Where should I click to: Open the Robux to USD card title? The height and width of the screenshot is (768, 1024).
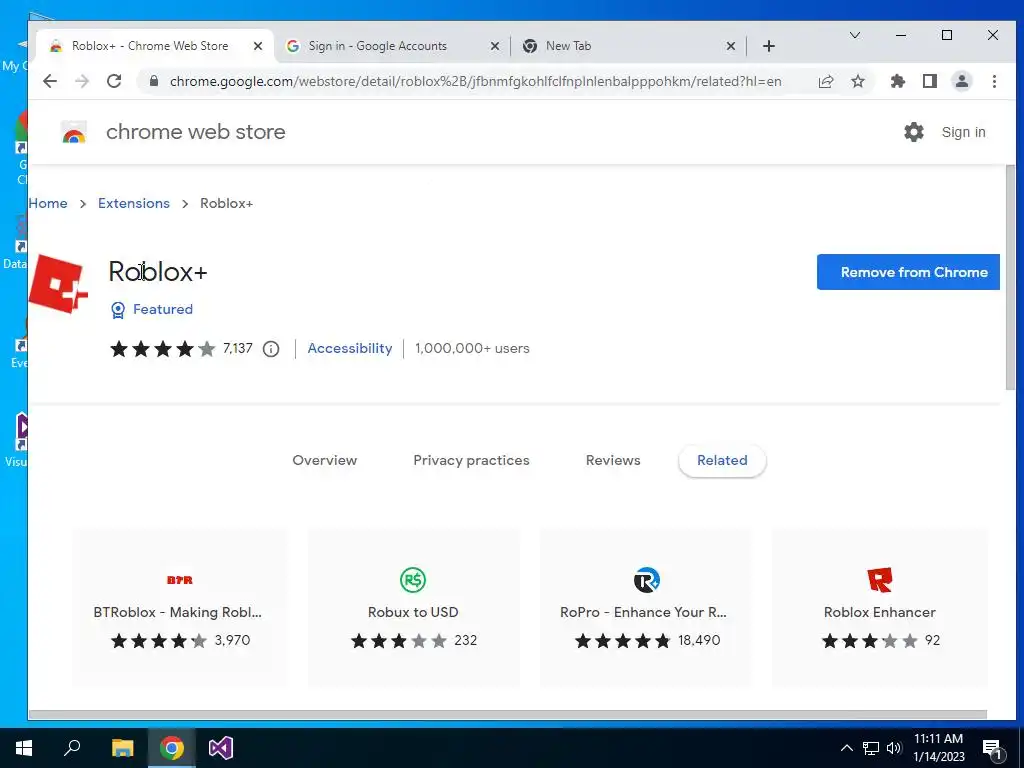413,612
